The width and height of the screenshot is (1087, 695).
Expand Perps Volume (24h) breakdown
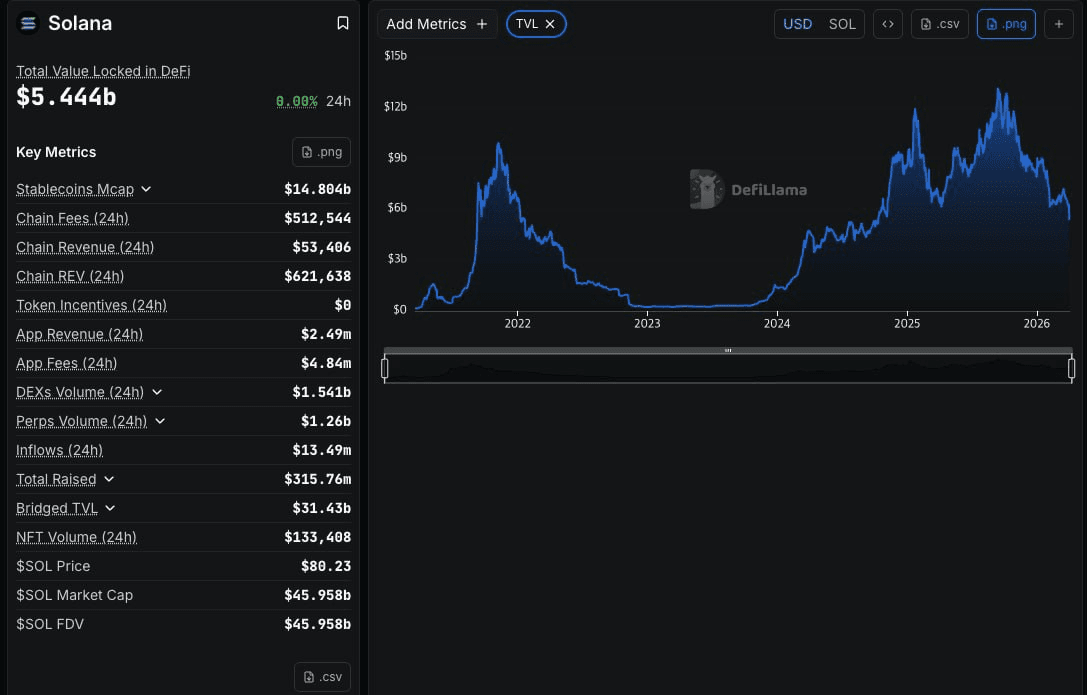pos(160,421)
